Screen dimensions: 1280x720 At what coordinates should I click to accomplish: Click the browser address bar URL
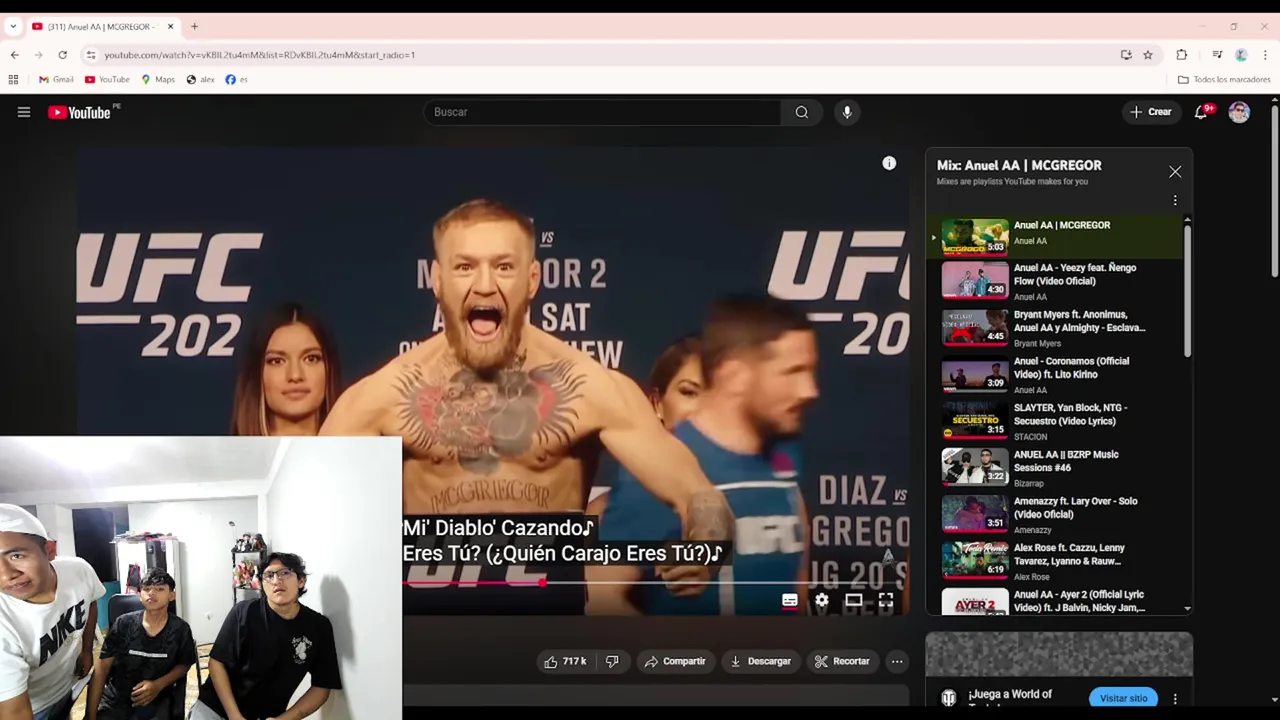tap(260, 55)
